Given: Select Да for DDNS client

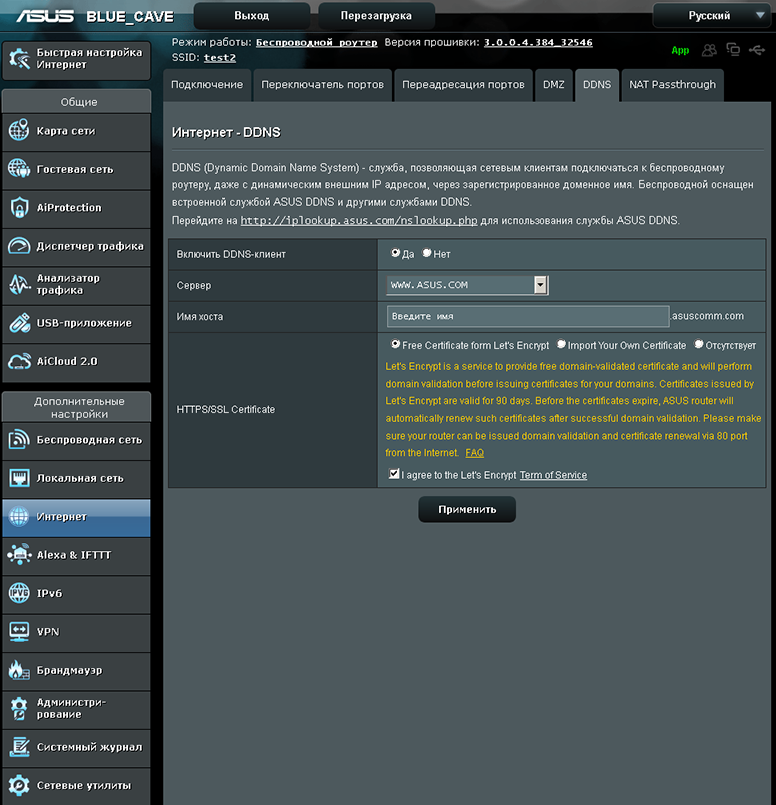Looking at the screenshot, I should 395,253.
